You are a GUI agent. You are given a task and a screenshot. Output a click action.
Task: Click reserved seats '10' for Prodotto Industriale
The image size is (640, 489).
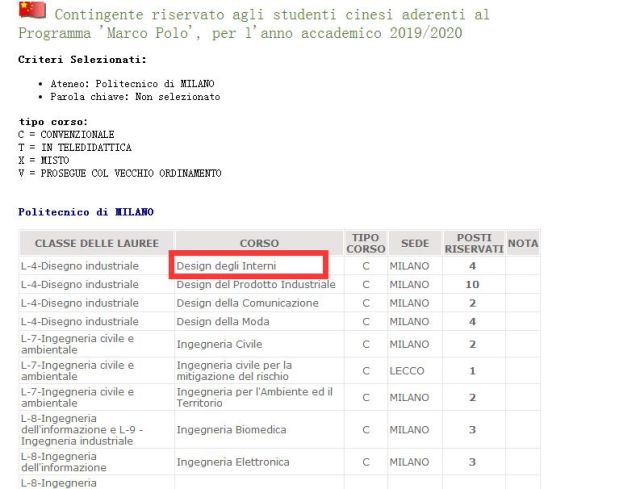pyautogui.click(x=472, y=285)
